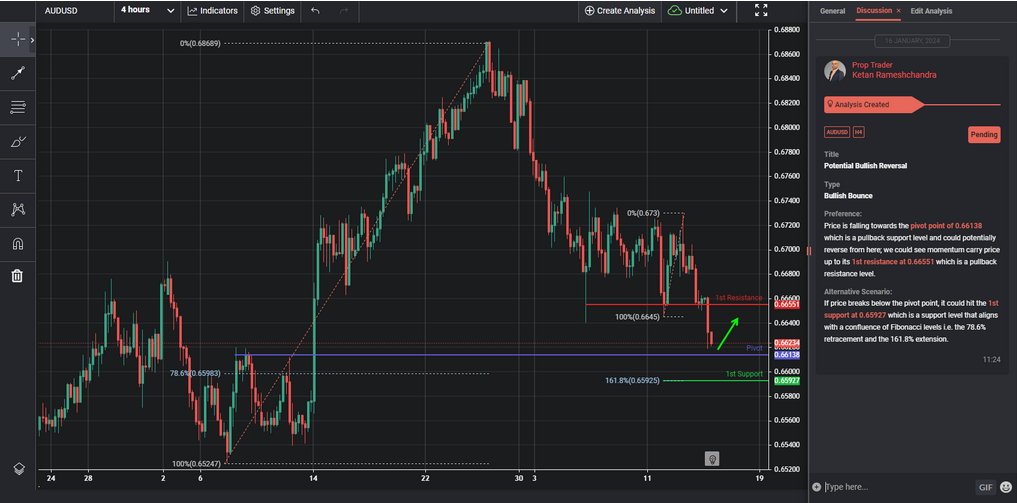Click the lightbulb idea icon on chart
Viewport: 1017px width, 503px height.
point(712,459)
